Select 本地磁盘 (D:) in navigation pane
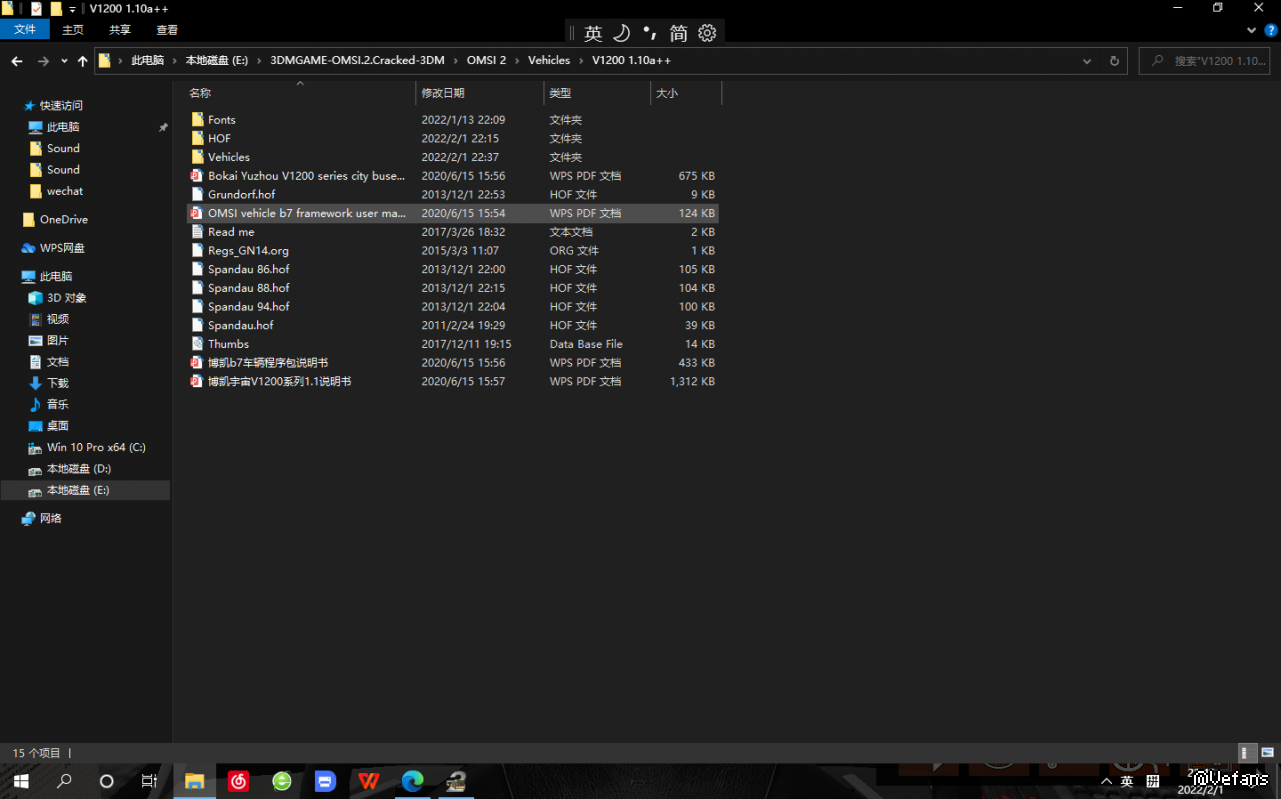This screenshot has height=799, width=1281. (x=70, y=469)
